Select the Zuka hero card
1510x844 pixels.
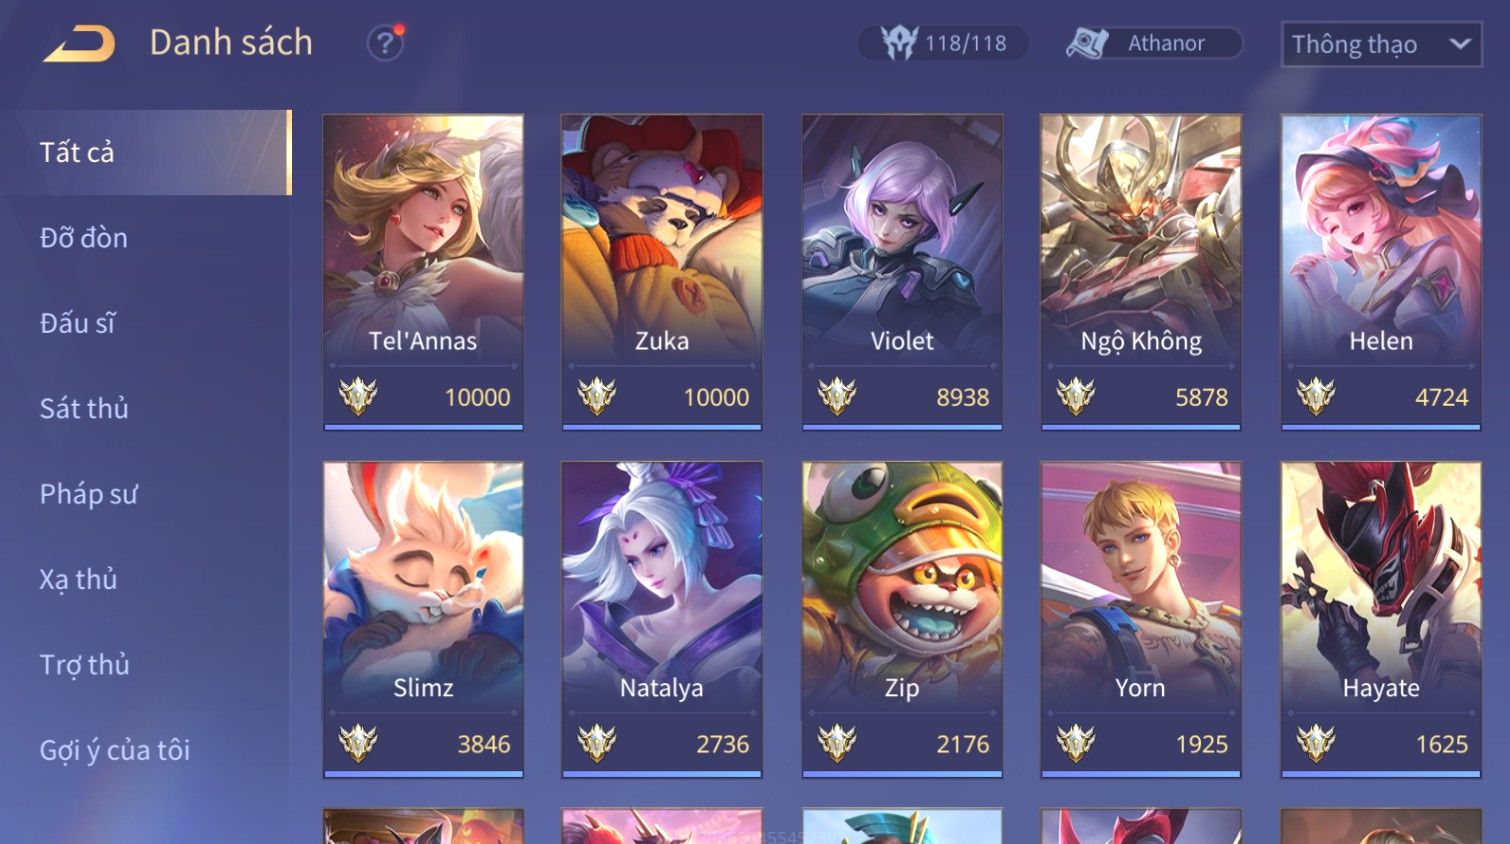(x=662, y=272)
